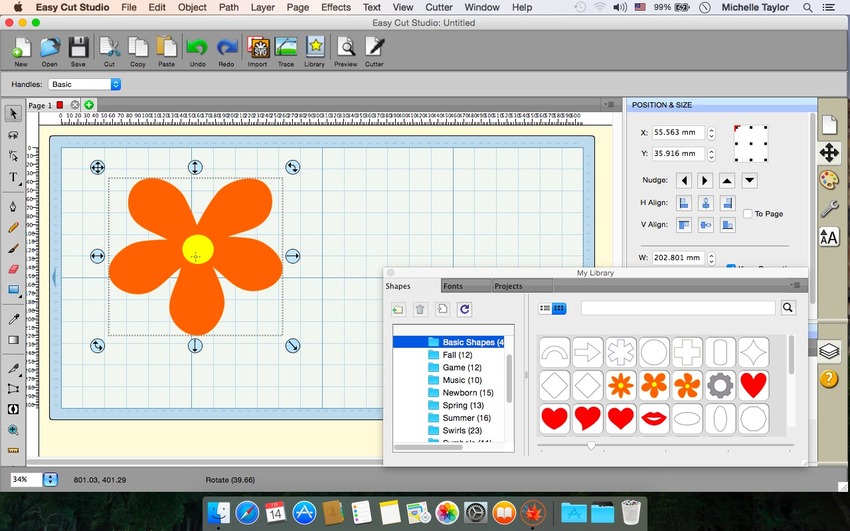The height and width of the screenshot is (531, 850).
Task: Open the Fill & Stroke palette panel icon
Action: 828,181
